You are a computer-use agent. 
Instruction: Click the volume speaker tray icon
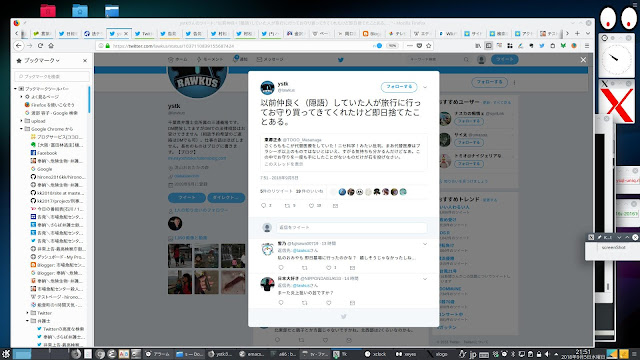[x=547, y=354]
